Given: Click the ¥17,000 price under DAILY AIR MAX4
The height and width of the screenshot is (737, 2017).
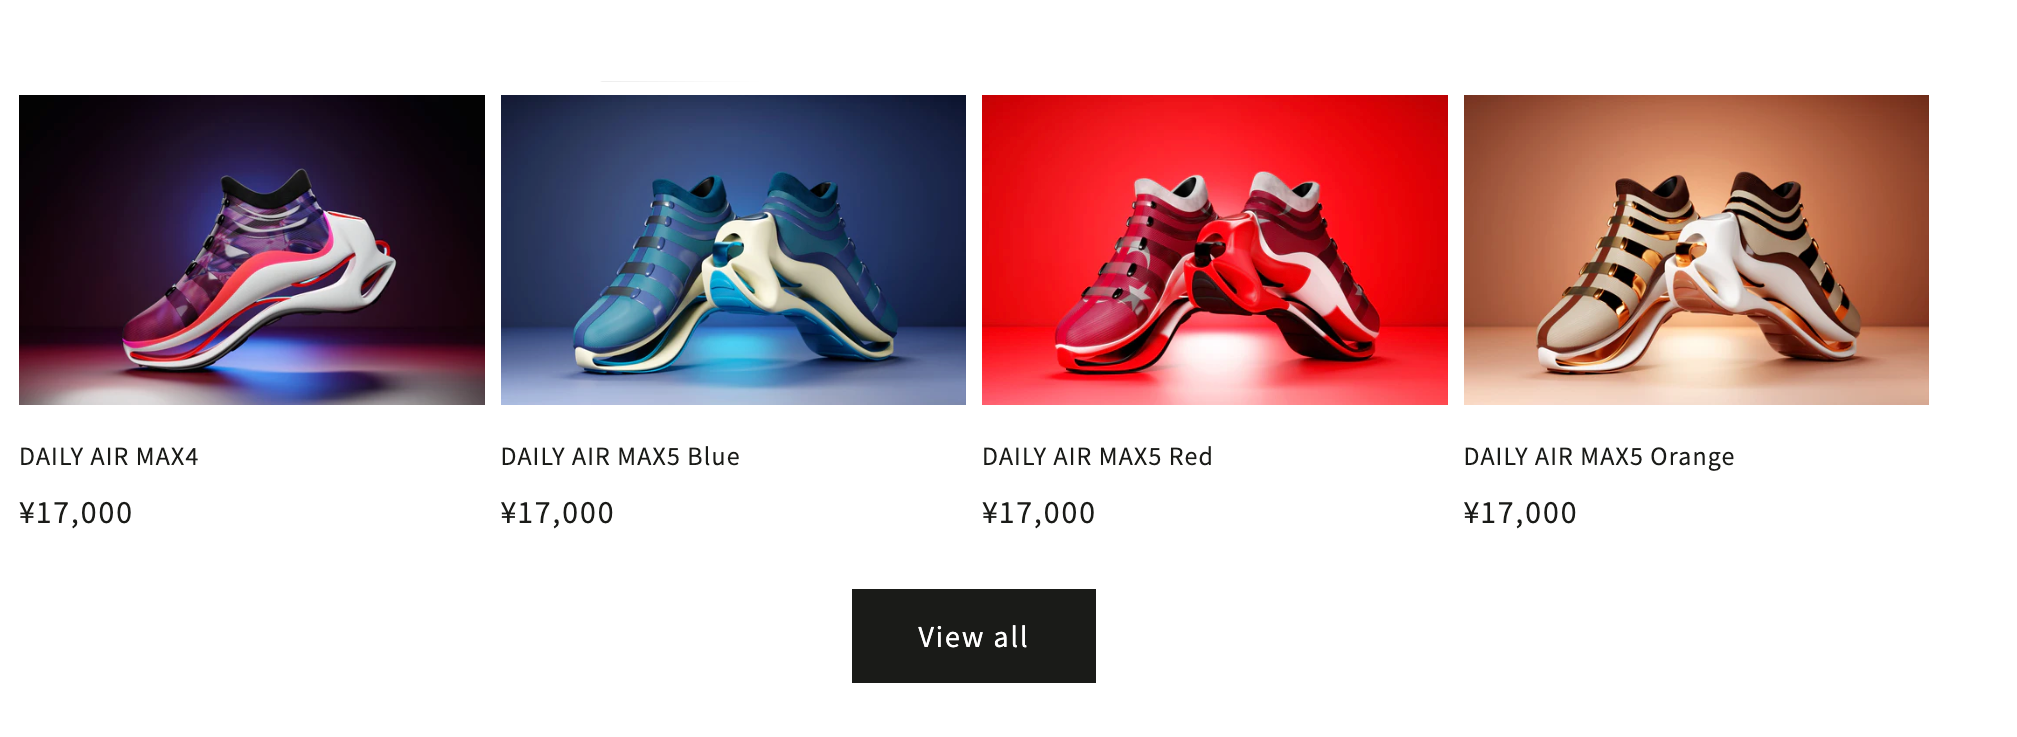Looking at the screenshot, I should [76, 513].
